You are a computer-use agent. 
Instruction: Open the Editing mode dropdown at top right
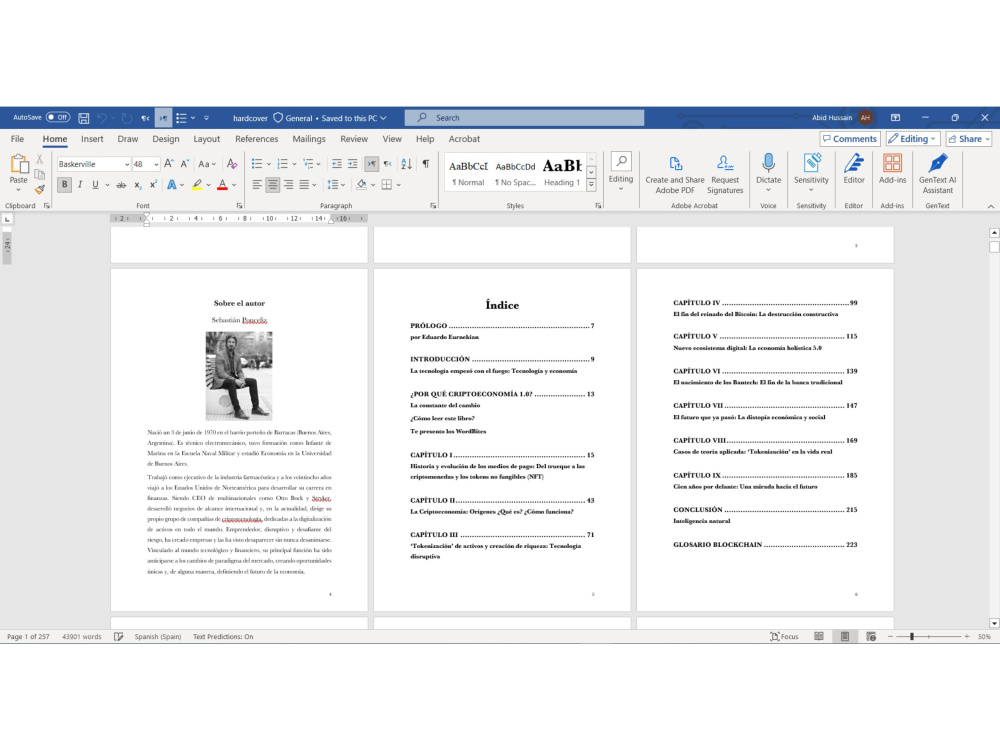tap(913, 139)
